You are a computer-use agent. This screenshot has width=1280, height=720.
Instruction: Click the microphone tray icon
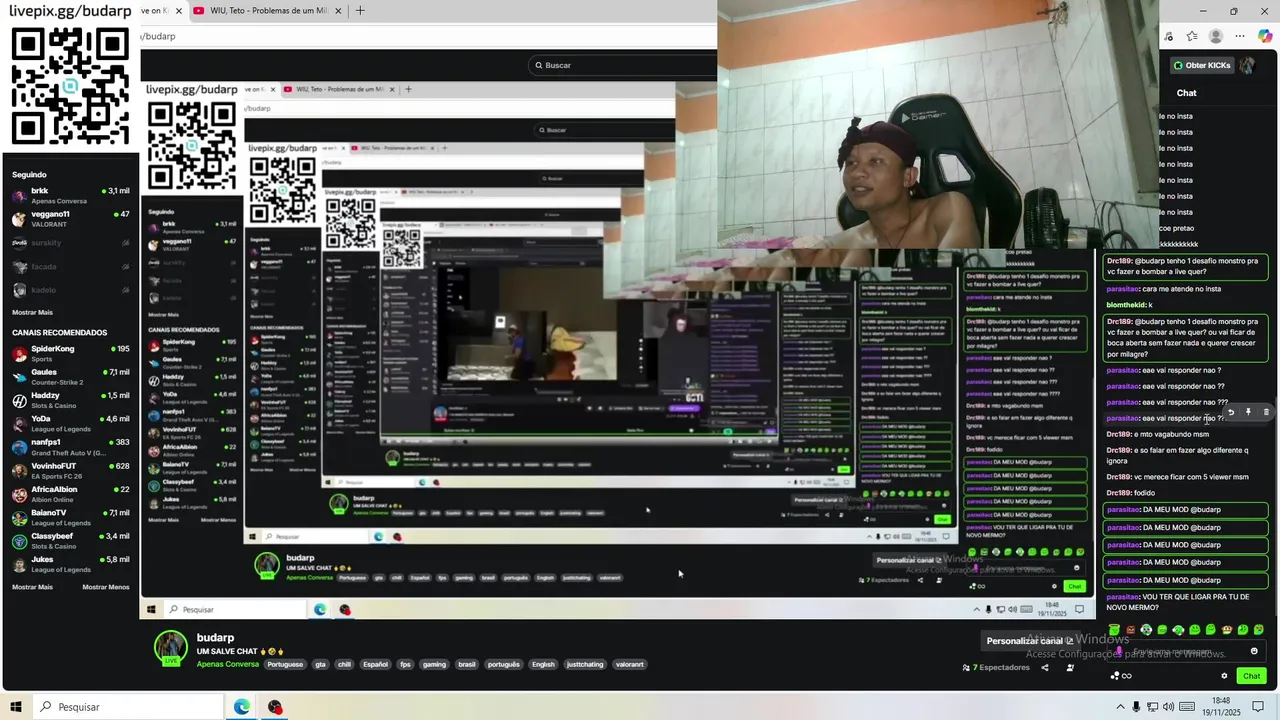[1136, 707]
